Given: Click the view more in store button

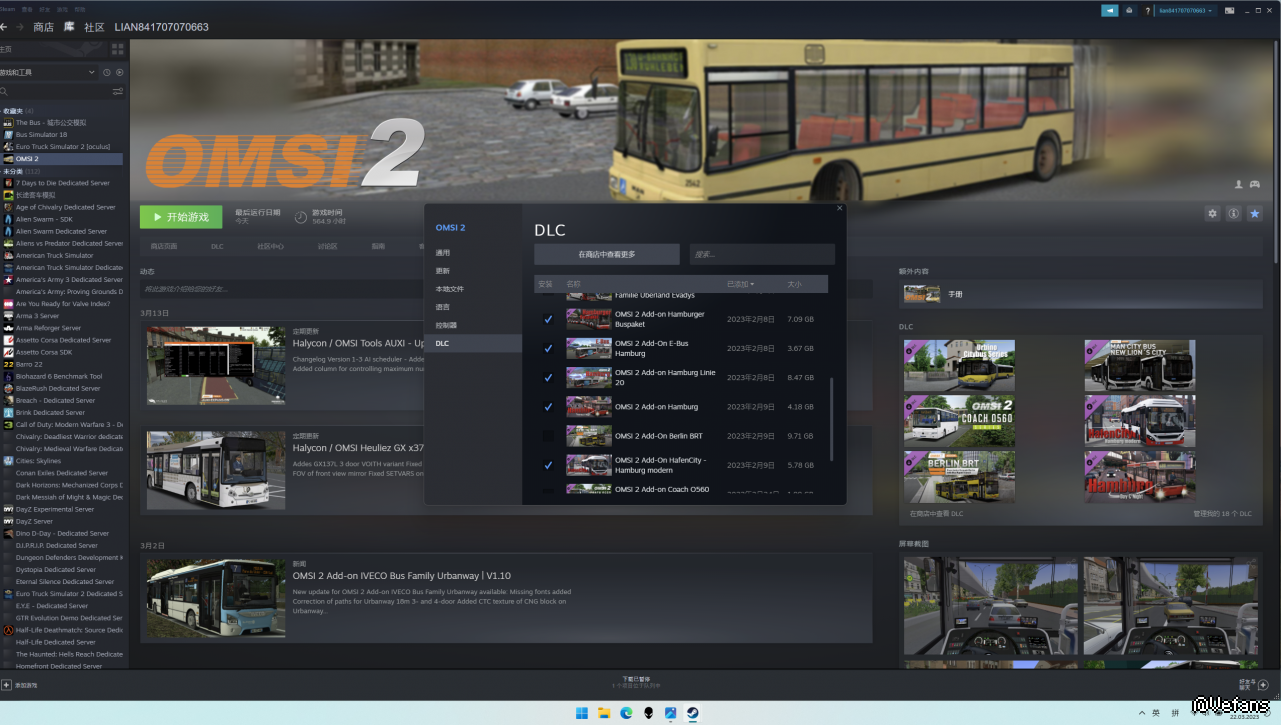Looking at the screenshot, I should click(x=607, y=254).
